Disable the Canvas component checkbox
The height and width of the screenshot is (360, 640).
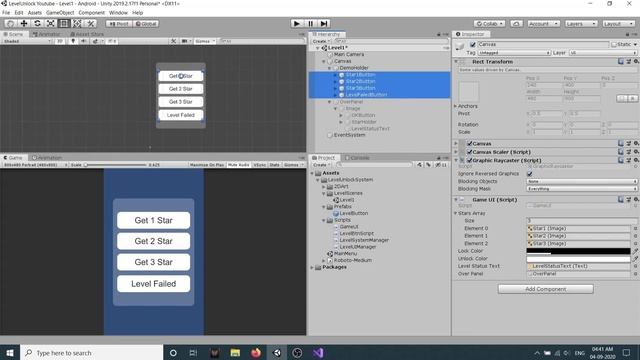click(x=469, y=144)
